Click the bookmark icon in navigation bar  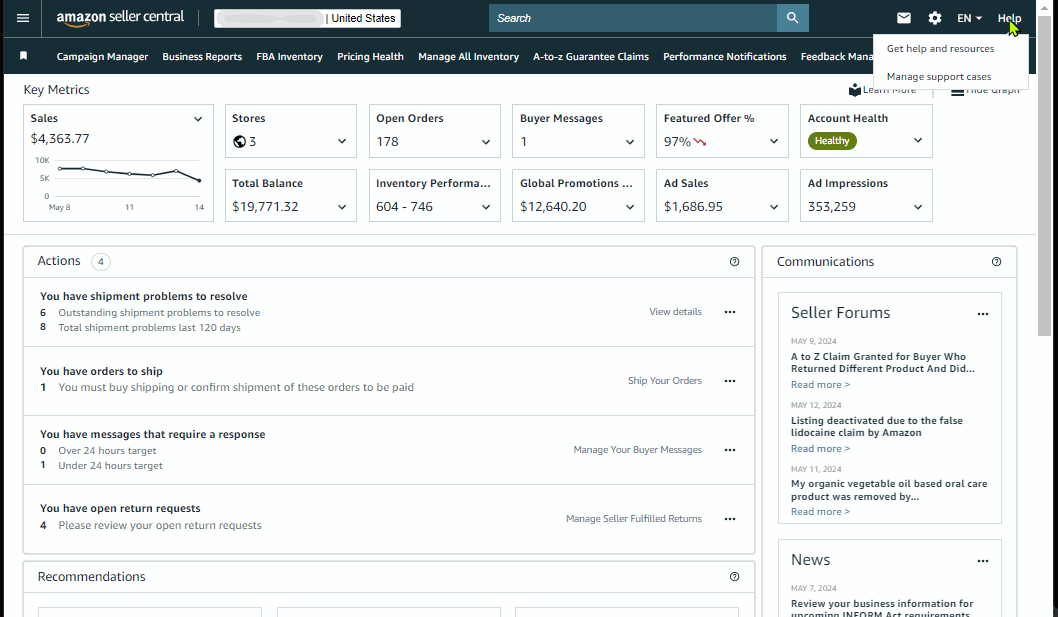click(24, 56)
